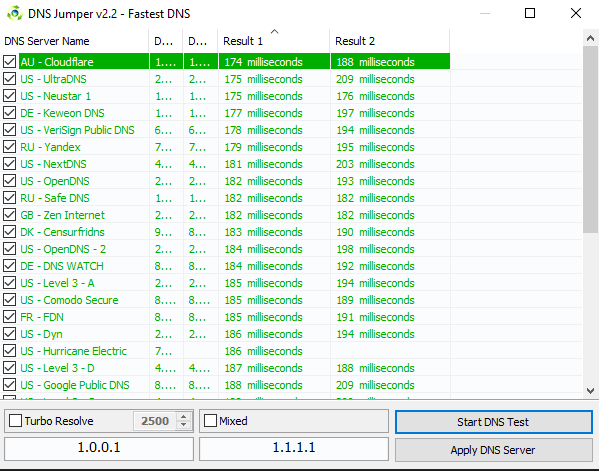Minimize the DNS Jumper window
The image size is (599, 471).
click(485, 13)
